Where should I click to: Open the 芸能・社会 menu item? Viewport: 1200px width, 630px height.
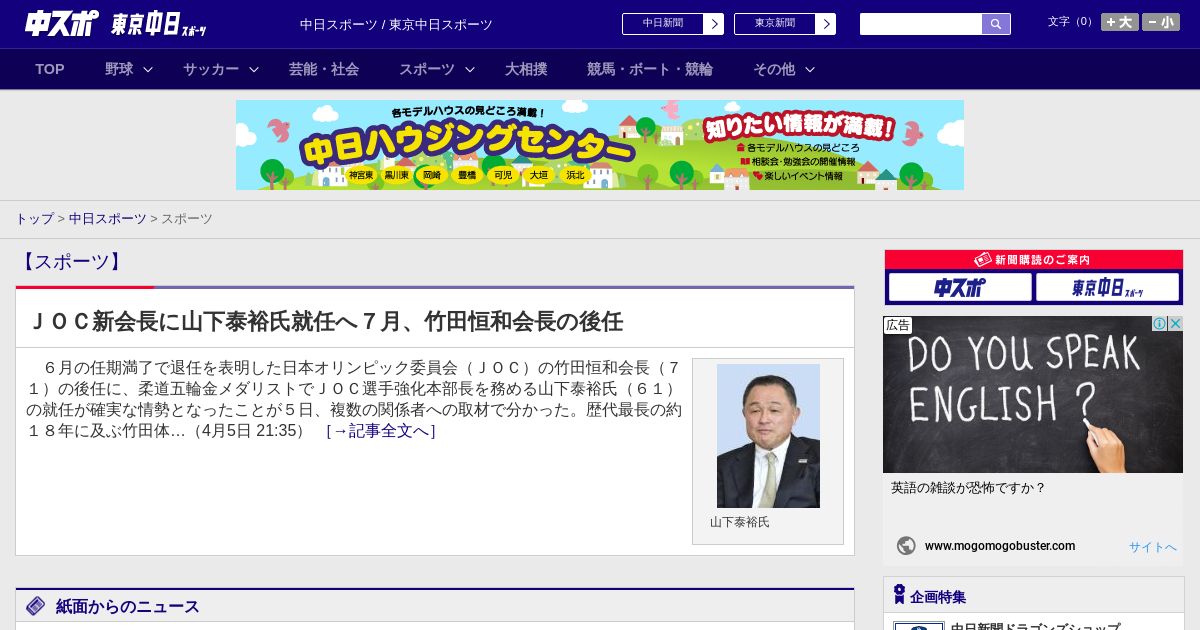324,69
